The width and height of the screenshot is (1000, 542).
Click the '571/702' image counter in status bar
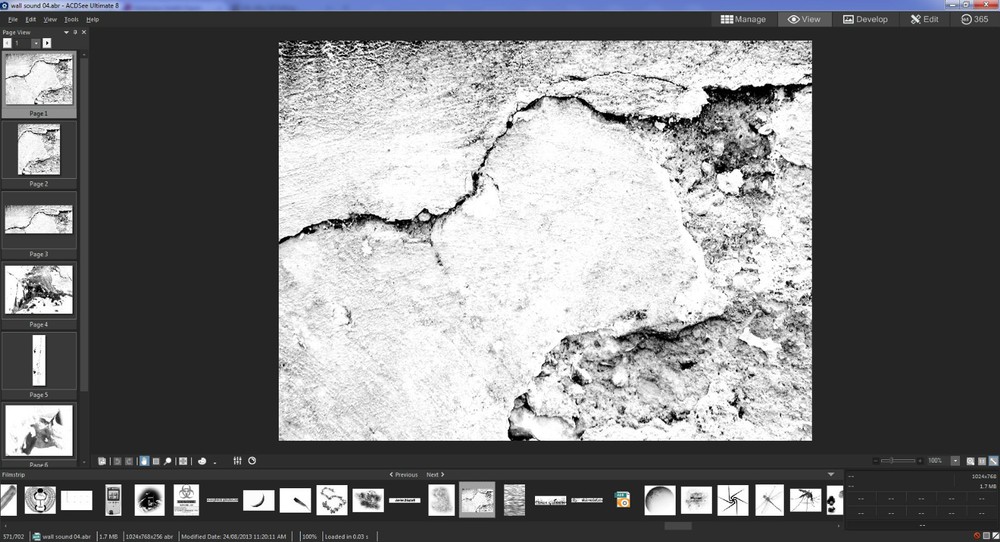13,536
